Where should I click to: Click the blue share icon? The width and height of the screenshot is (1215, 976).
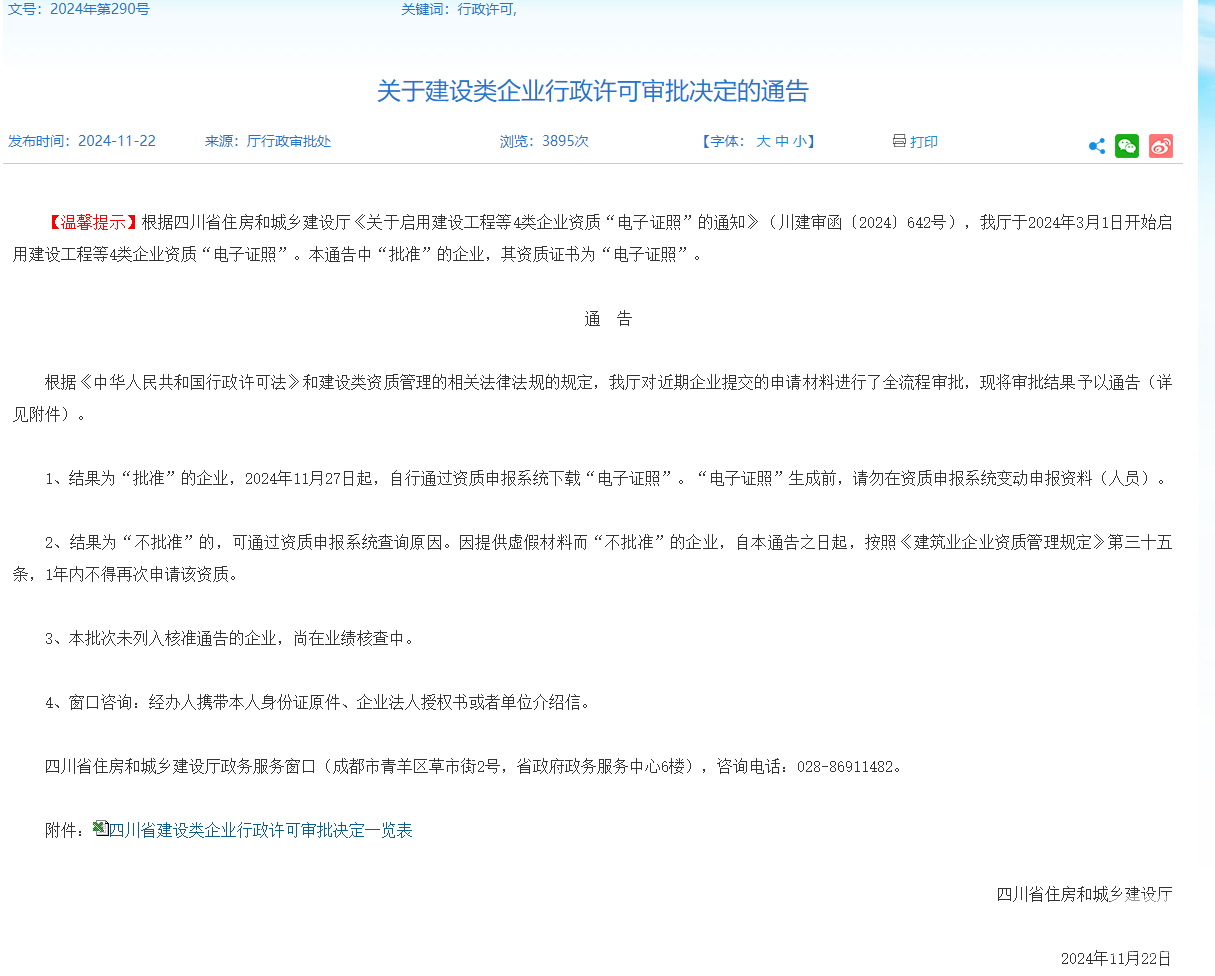point(1095,146)
